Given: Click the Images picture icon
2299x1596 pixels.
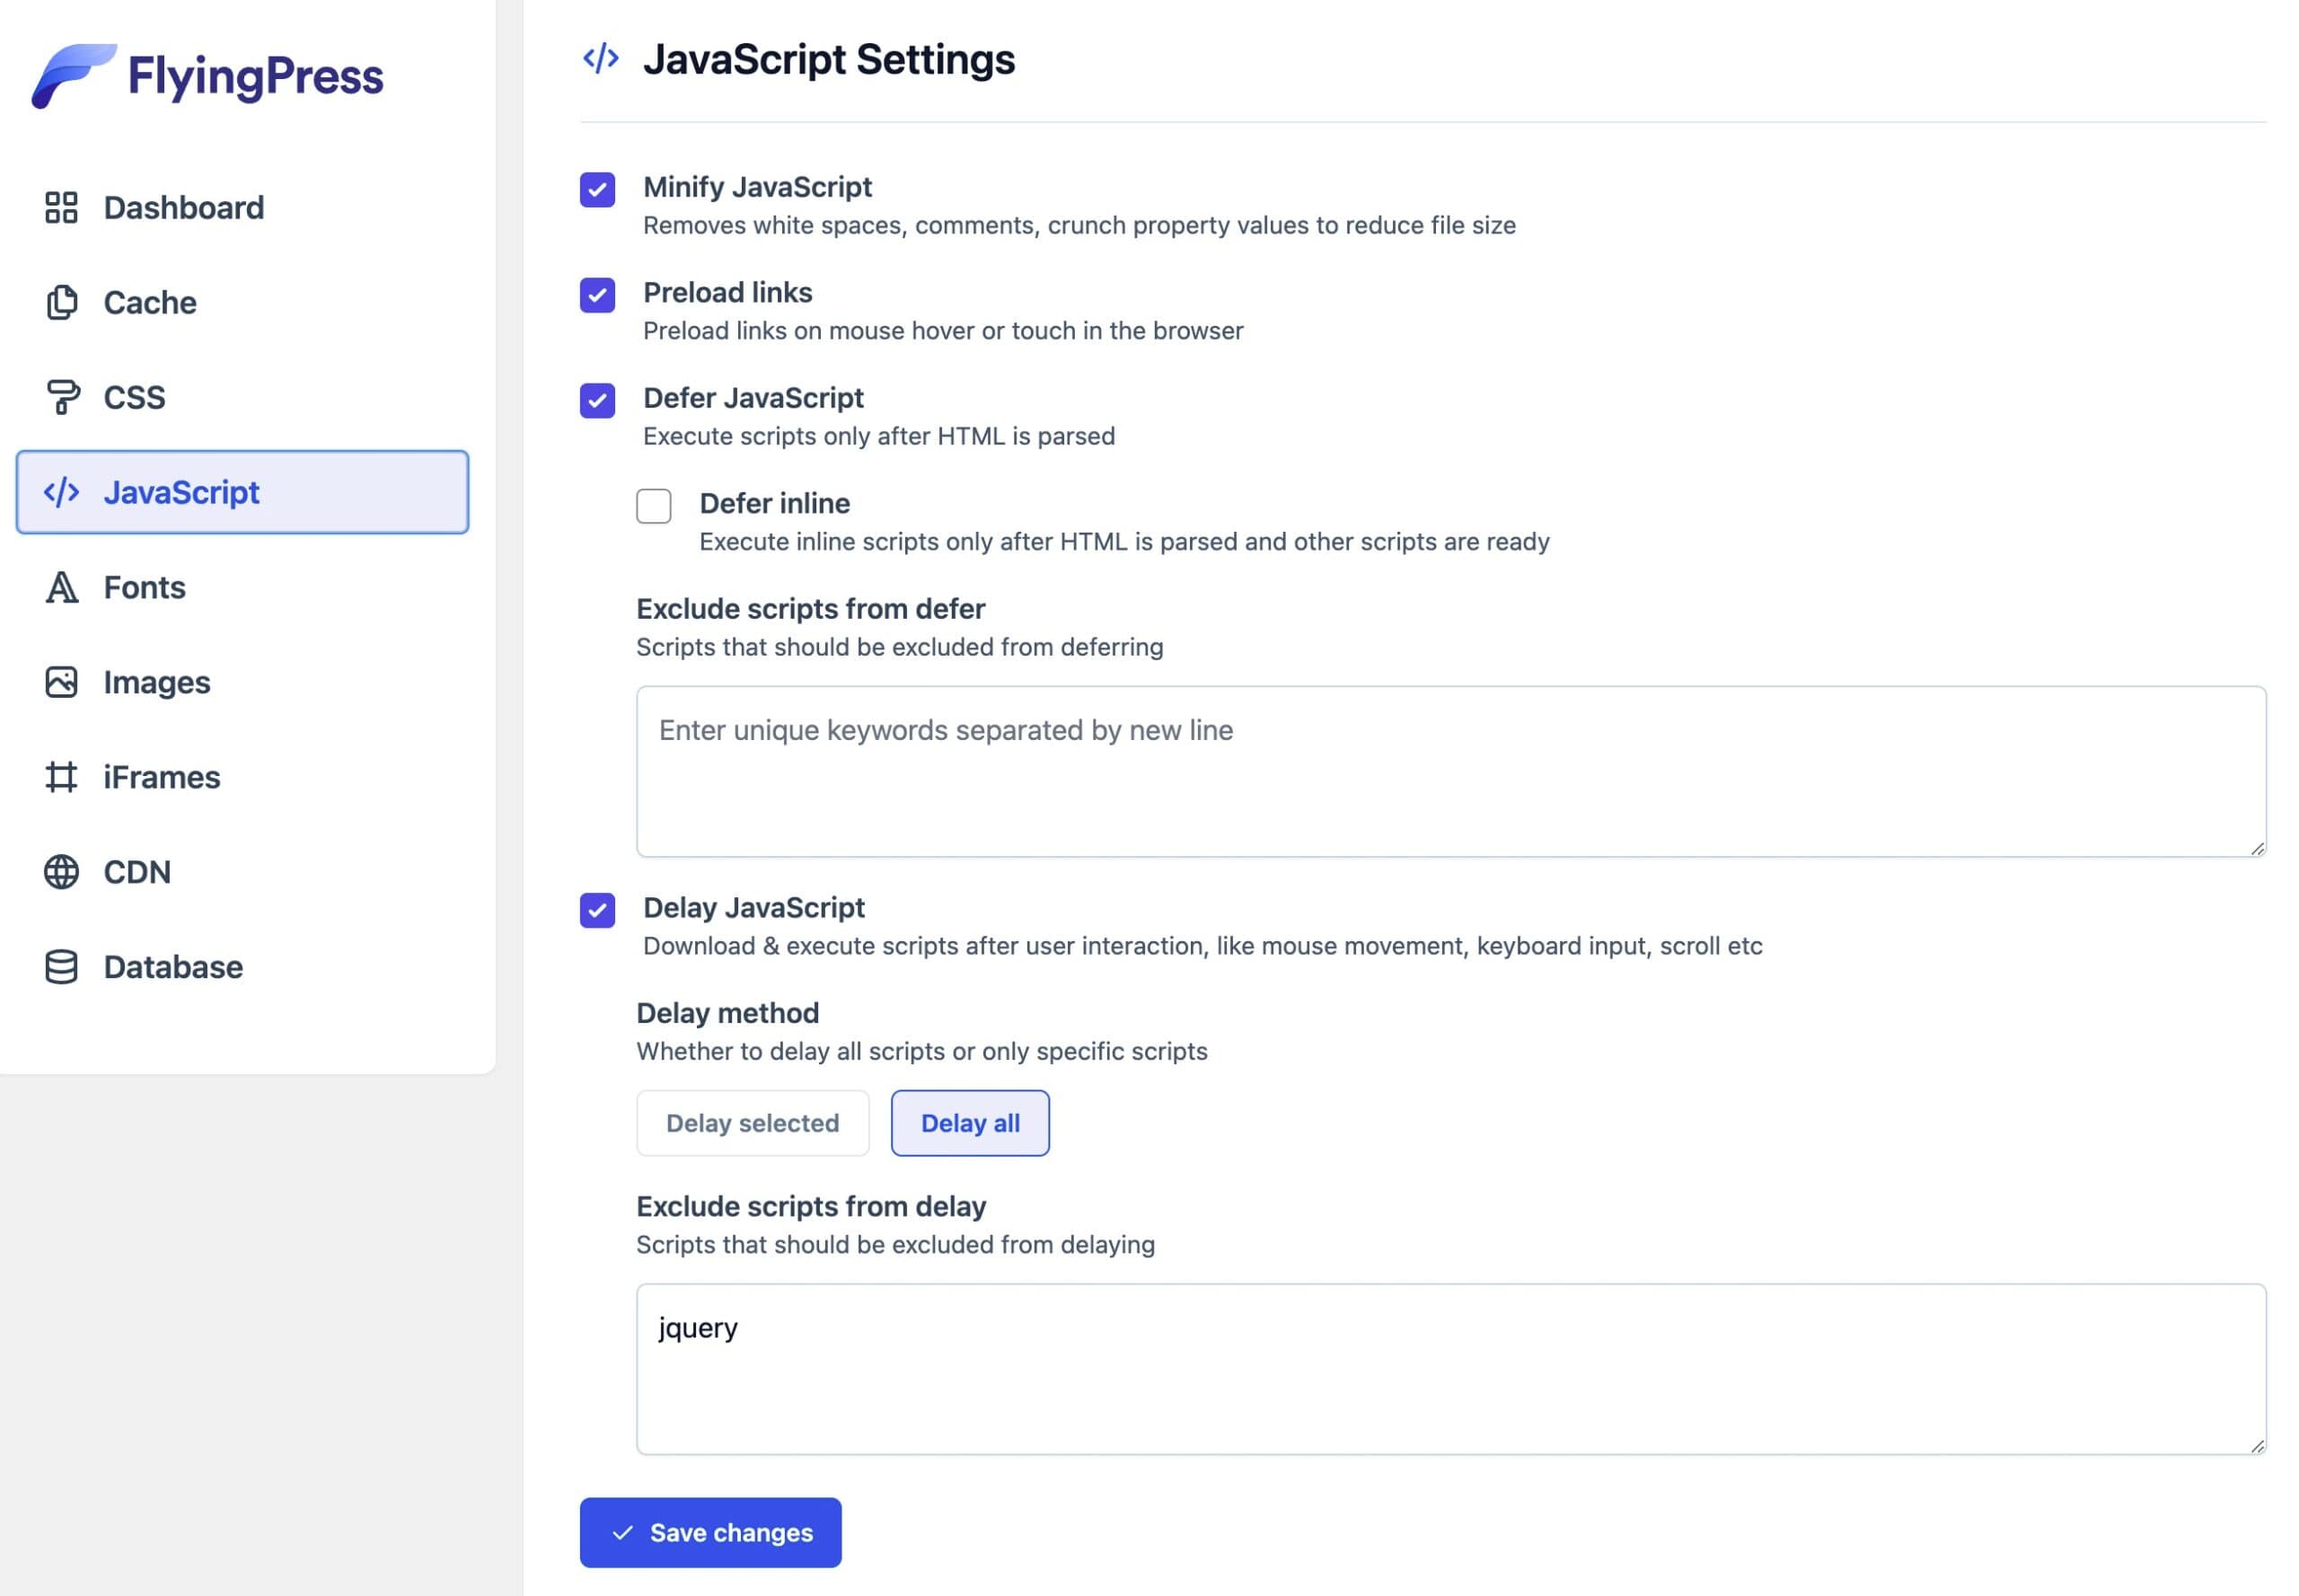Looking at the screenshot, I should [61, 681].
